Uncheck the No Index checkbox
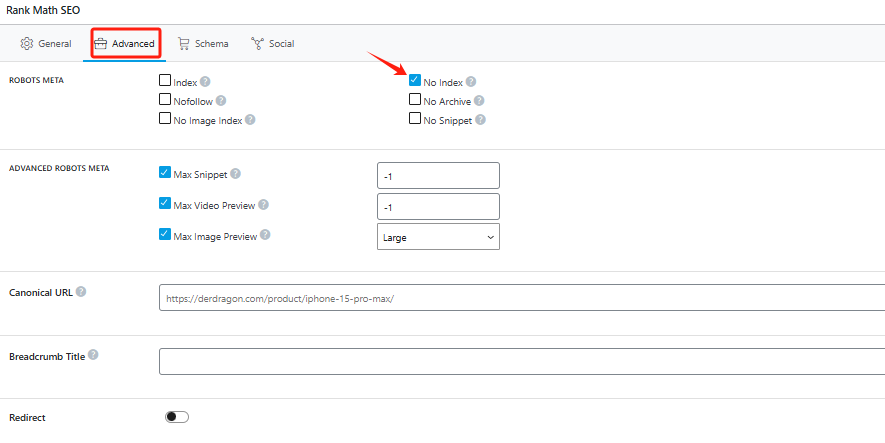 click(415, 81)
